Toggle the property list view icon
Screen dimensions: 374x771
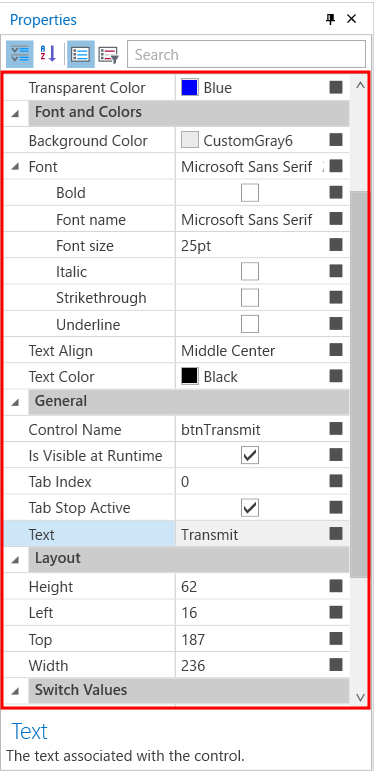(80, 54)
